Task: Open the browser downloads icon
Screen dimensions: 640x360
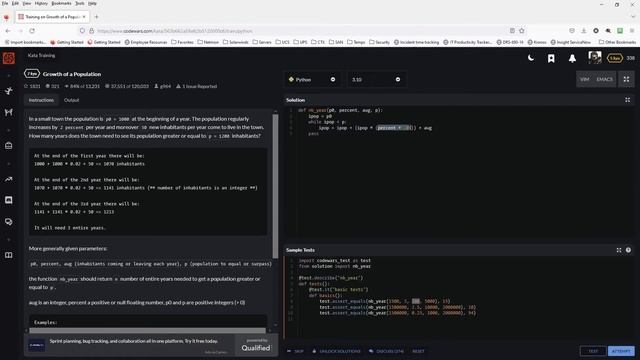Action: coord(584,31)
